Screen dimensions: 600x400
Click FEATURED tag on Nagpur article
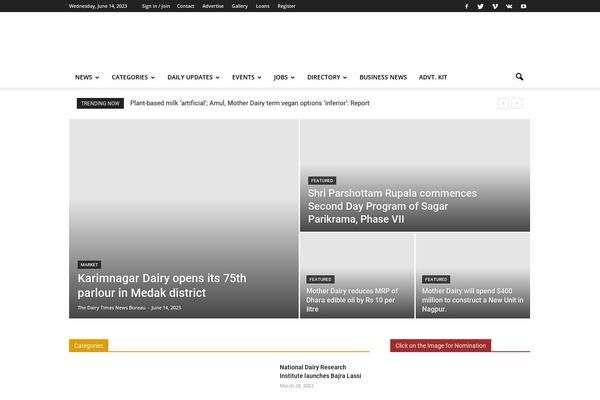tap(436, 279)
